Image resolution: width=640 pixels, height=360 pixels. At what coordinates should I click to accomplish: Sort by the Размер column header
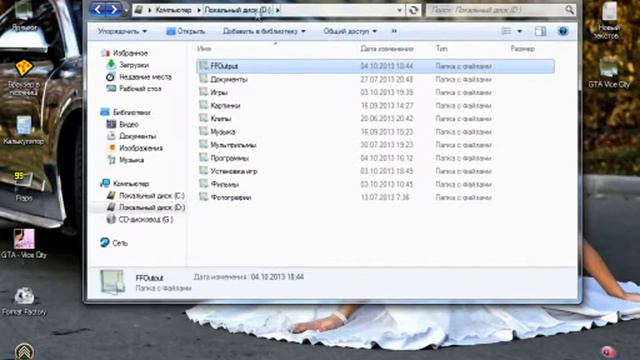pos(522,49)
